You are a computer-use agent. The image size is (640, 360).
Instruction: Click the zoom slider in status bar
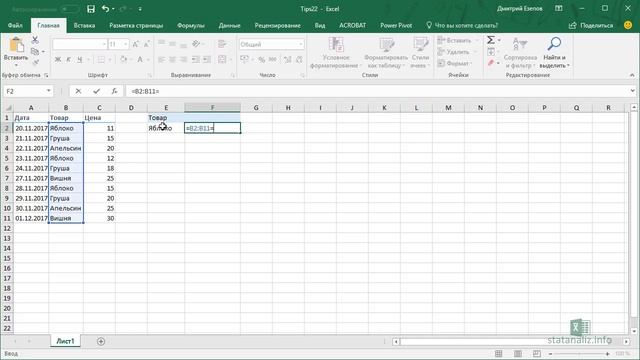579,353
